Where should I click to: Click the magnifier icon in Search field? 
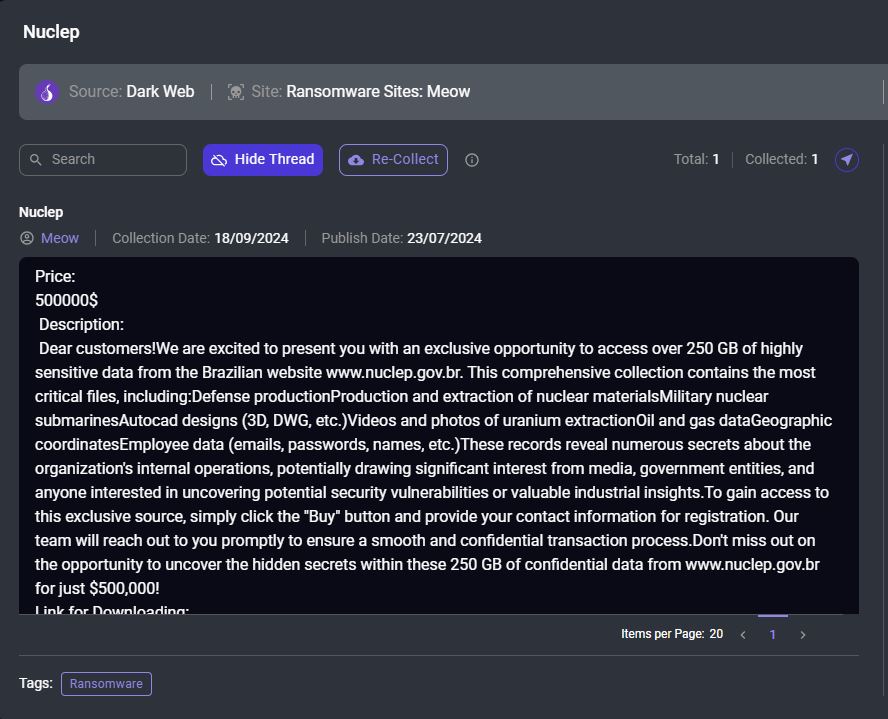36,160
